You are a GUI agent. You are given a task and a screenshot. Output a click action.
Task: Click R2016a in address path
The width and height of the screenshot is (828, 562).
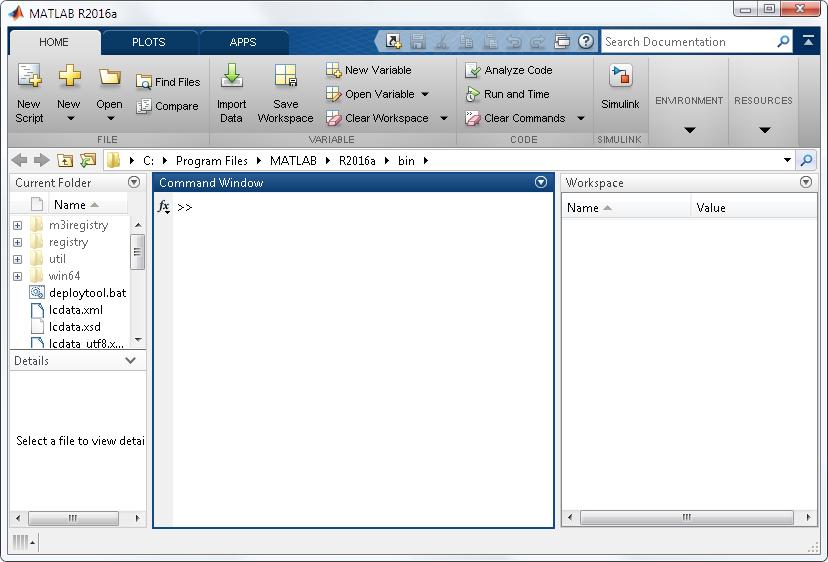point(357,161)
